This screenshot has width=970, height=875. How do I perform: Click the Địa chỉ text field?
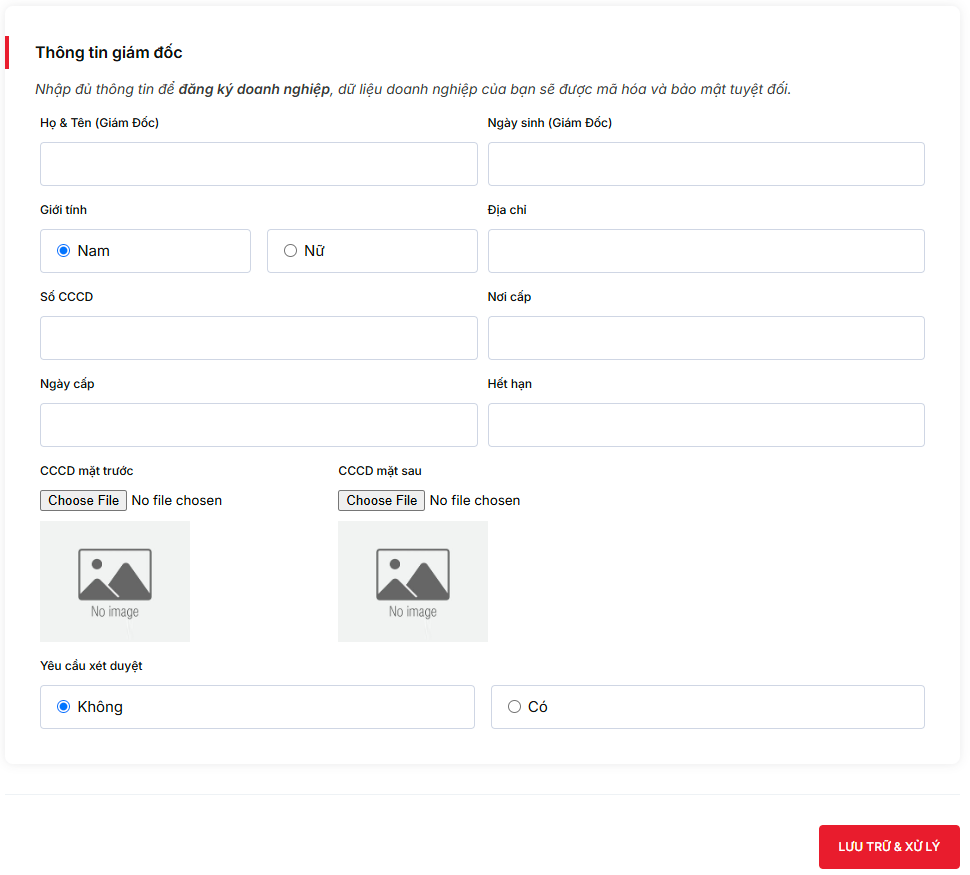coord(706,251)
